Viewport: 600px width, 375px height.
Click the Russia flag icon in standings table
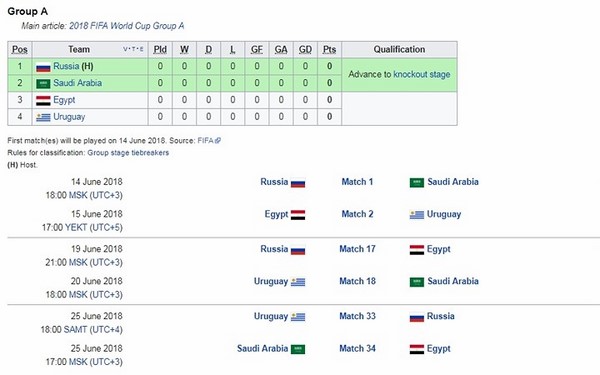tap(43, 67)
